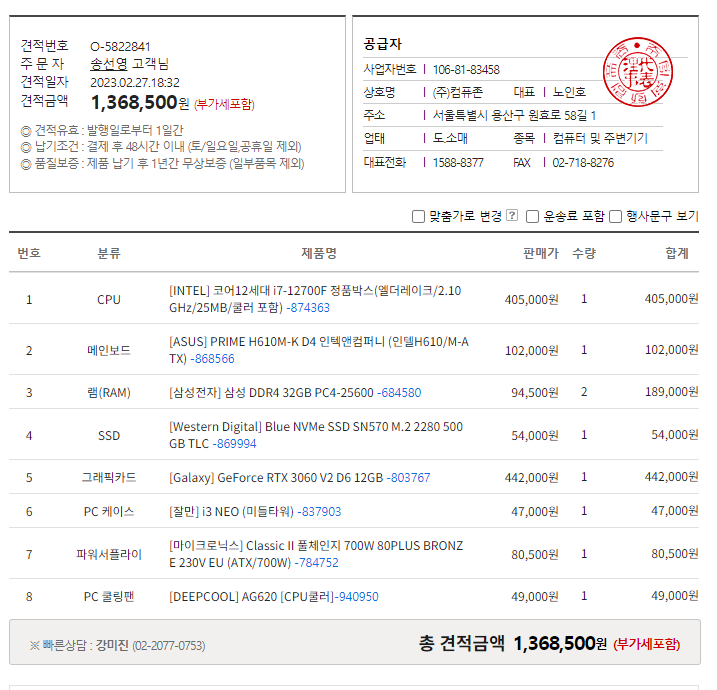The image size is (717, 690).
Task: Click the 판매가 column header
Action: [x=540, y=253]
